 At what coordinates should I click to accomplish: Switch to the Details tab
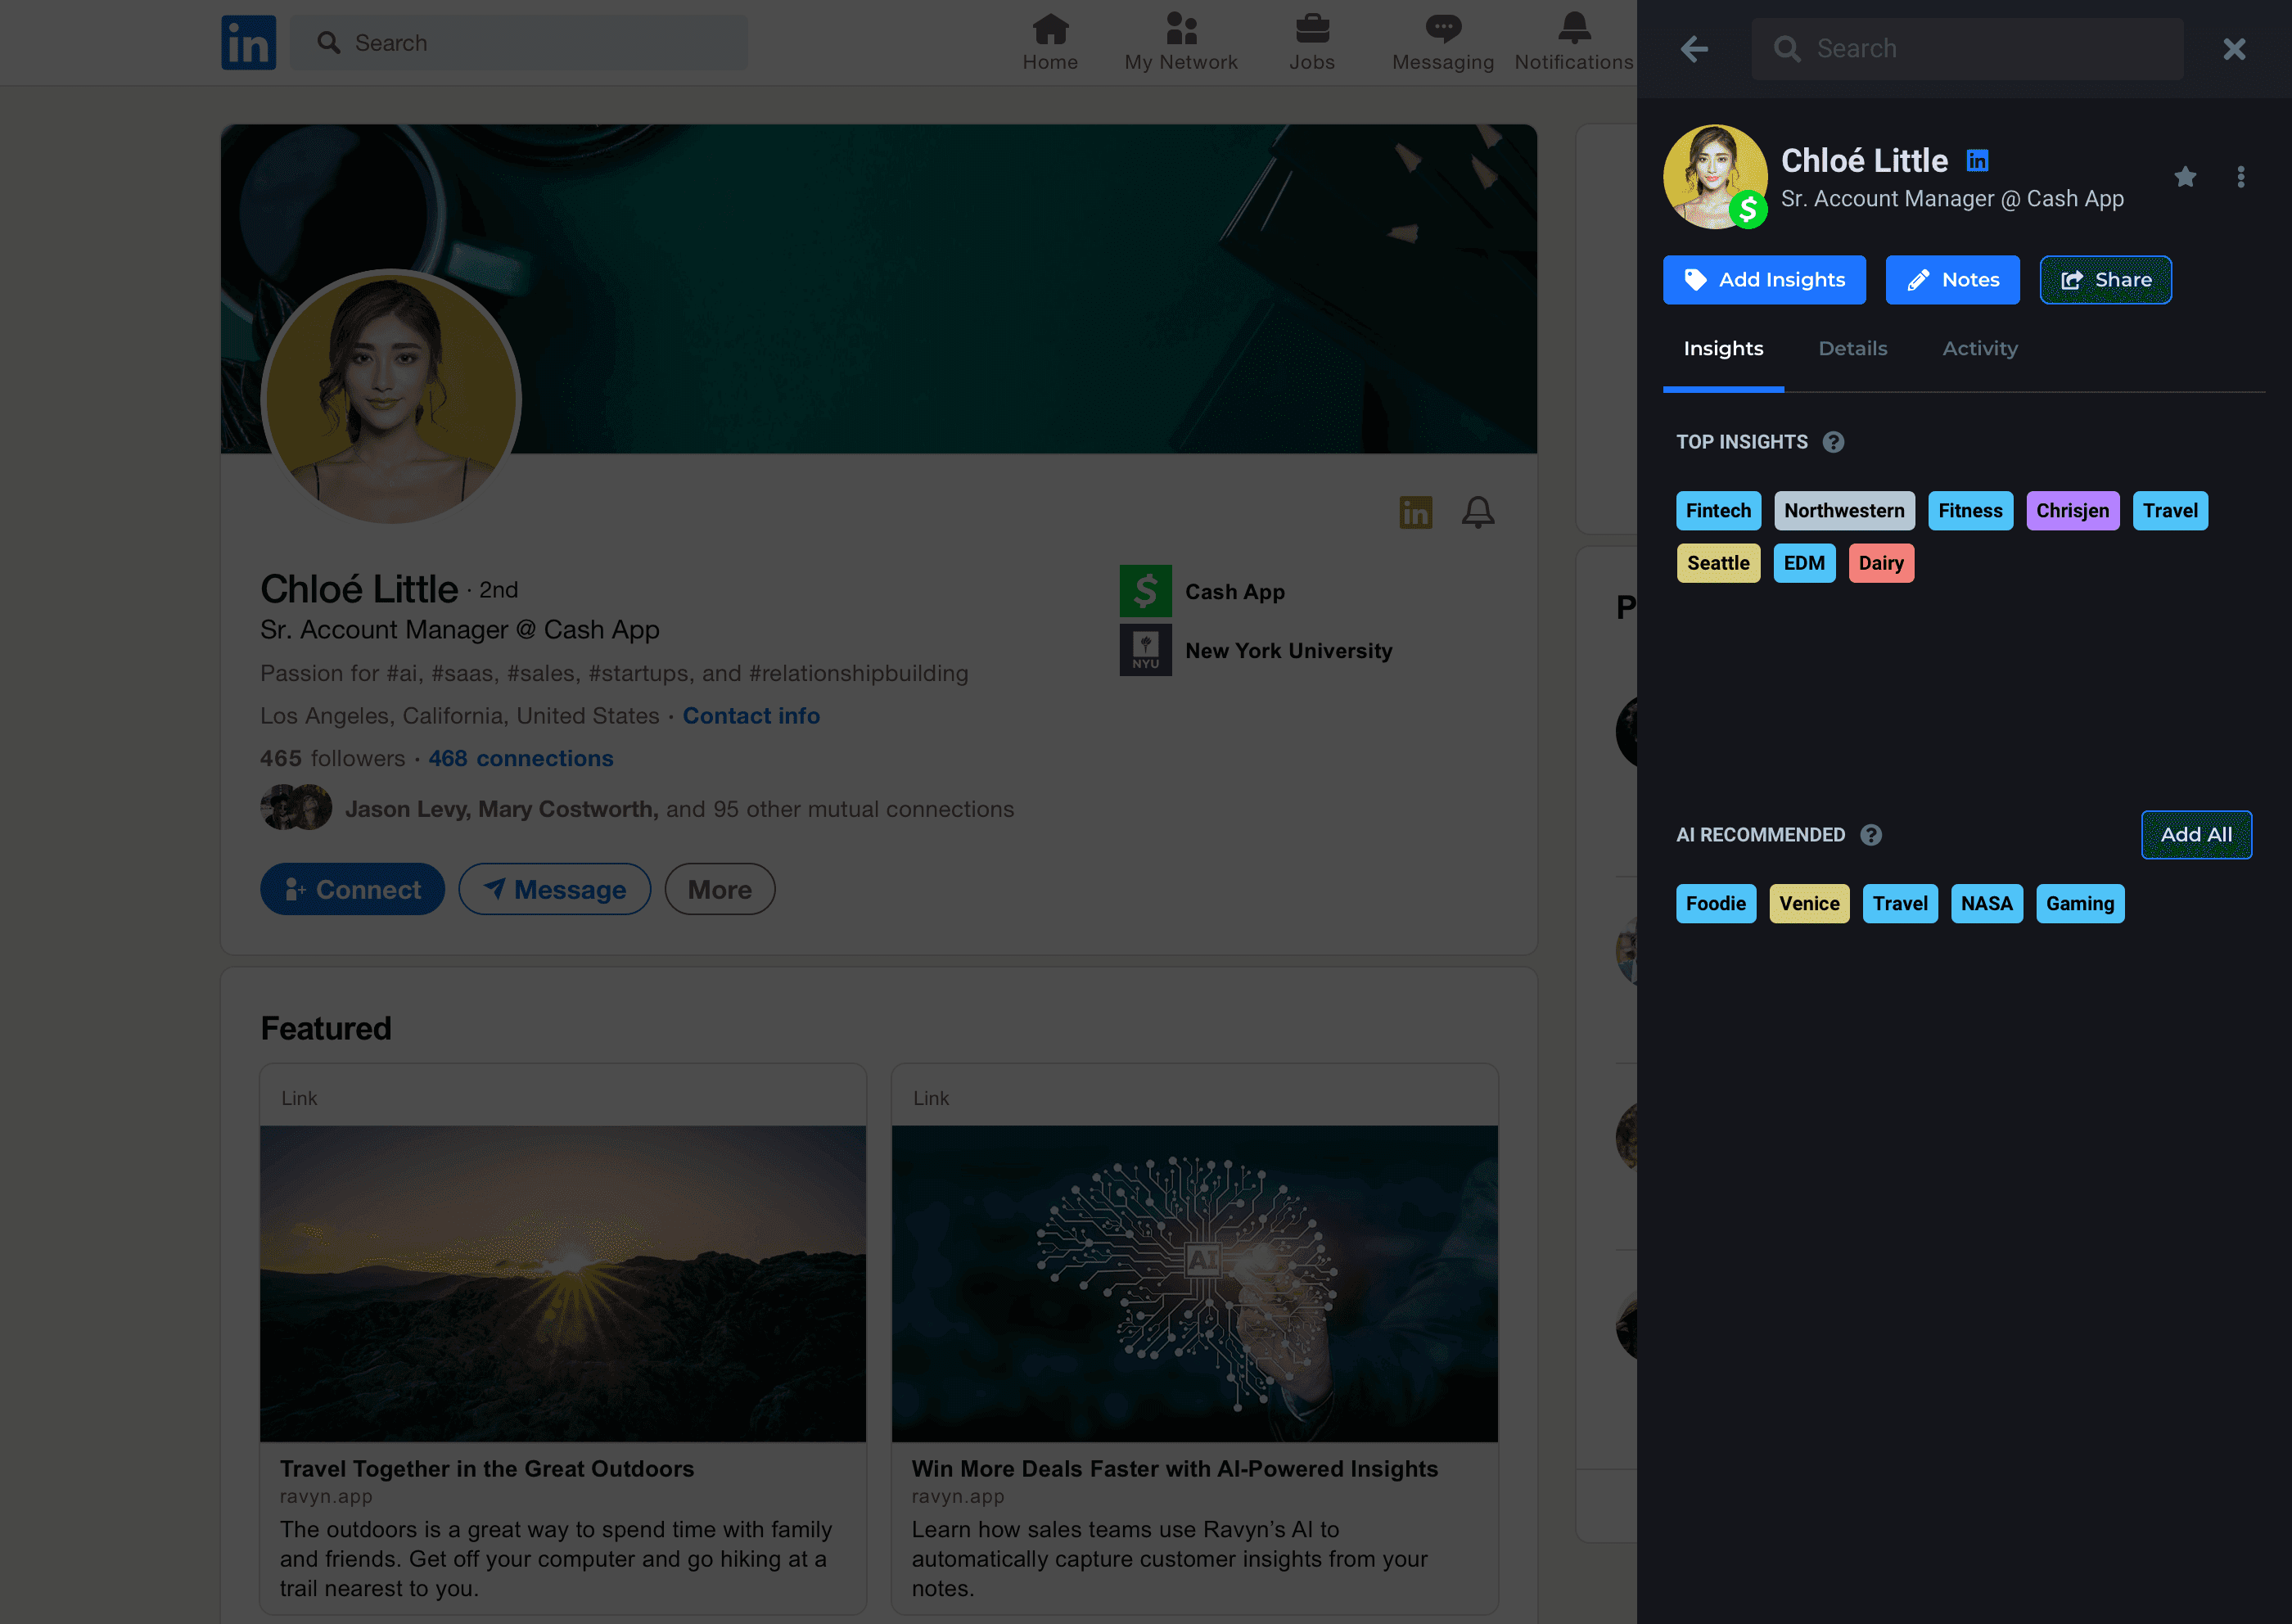pyautogui.click(x=1853, y=348)
